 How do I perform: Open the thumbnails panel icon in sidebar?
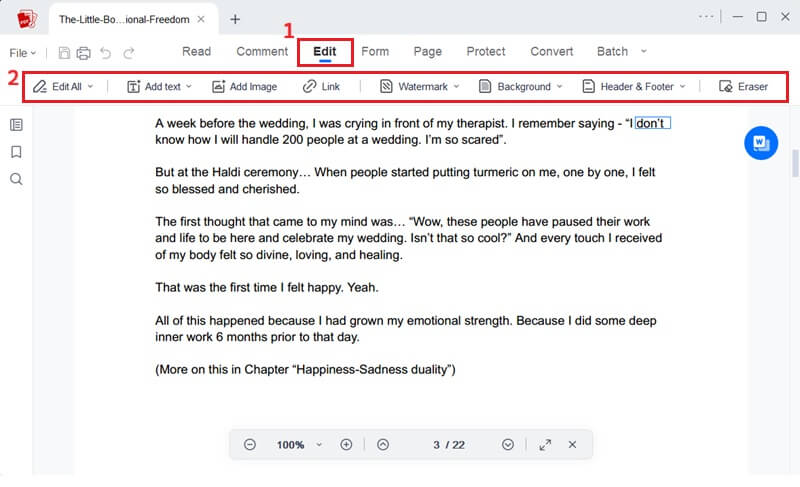coord(16,125)
